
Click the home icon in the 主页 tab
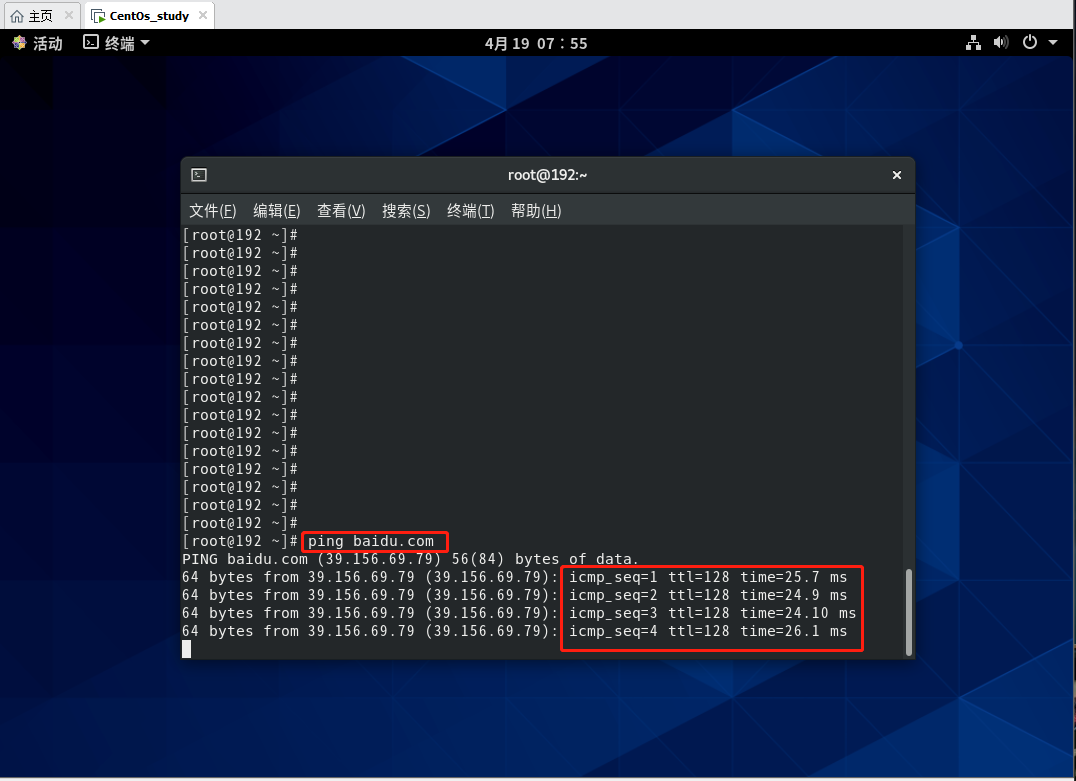tap(17, 16)
